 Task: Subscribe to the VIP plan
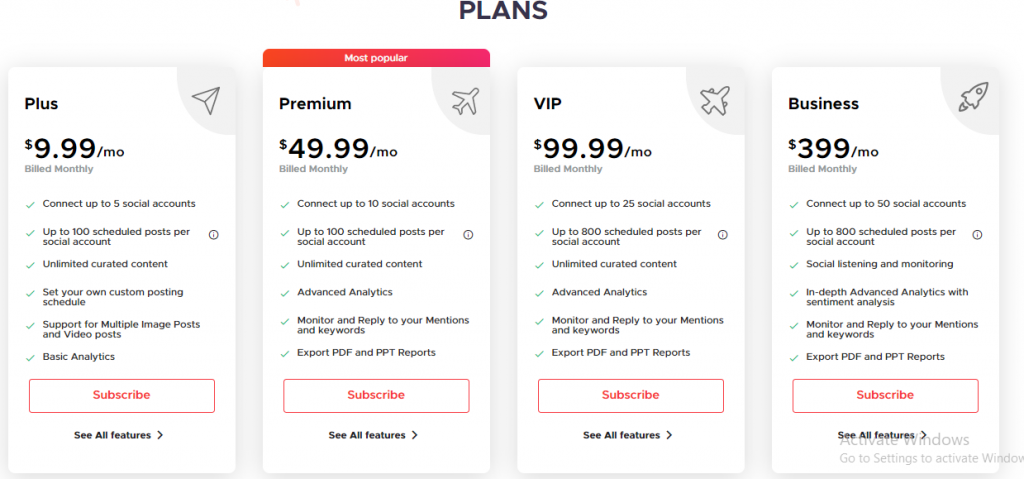[631, 395]
